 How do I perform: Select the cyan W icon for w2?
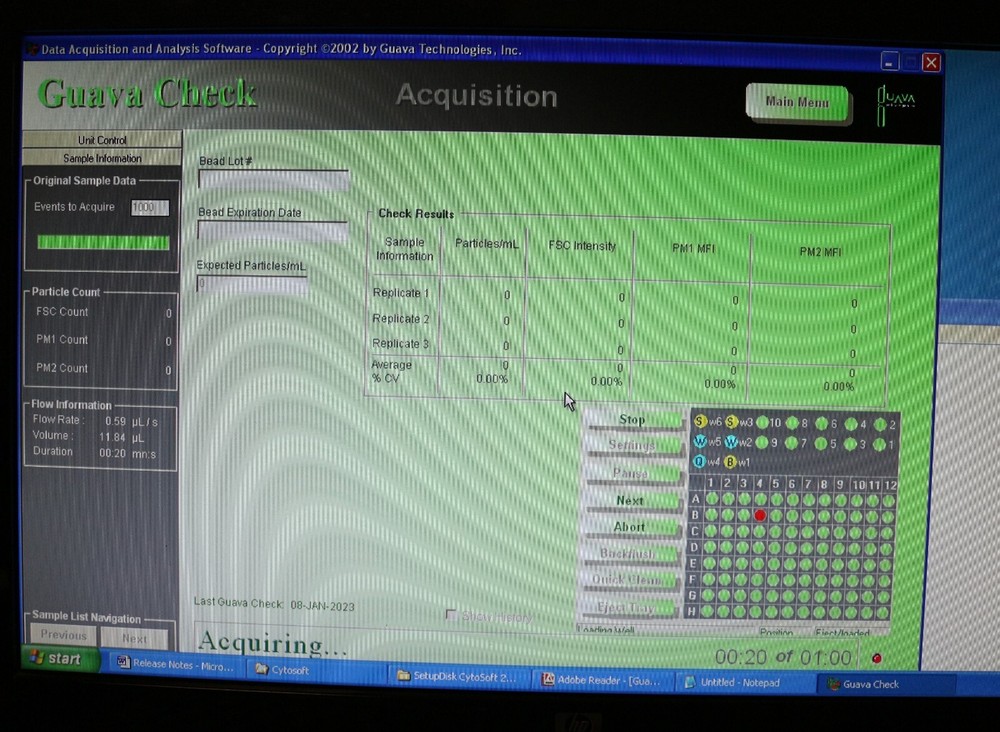tap(731, 442)
